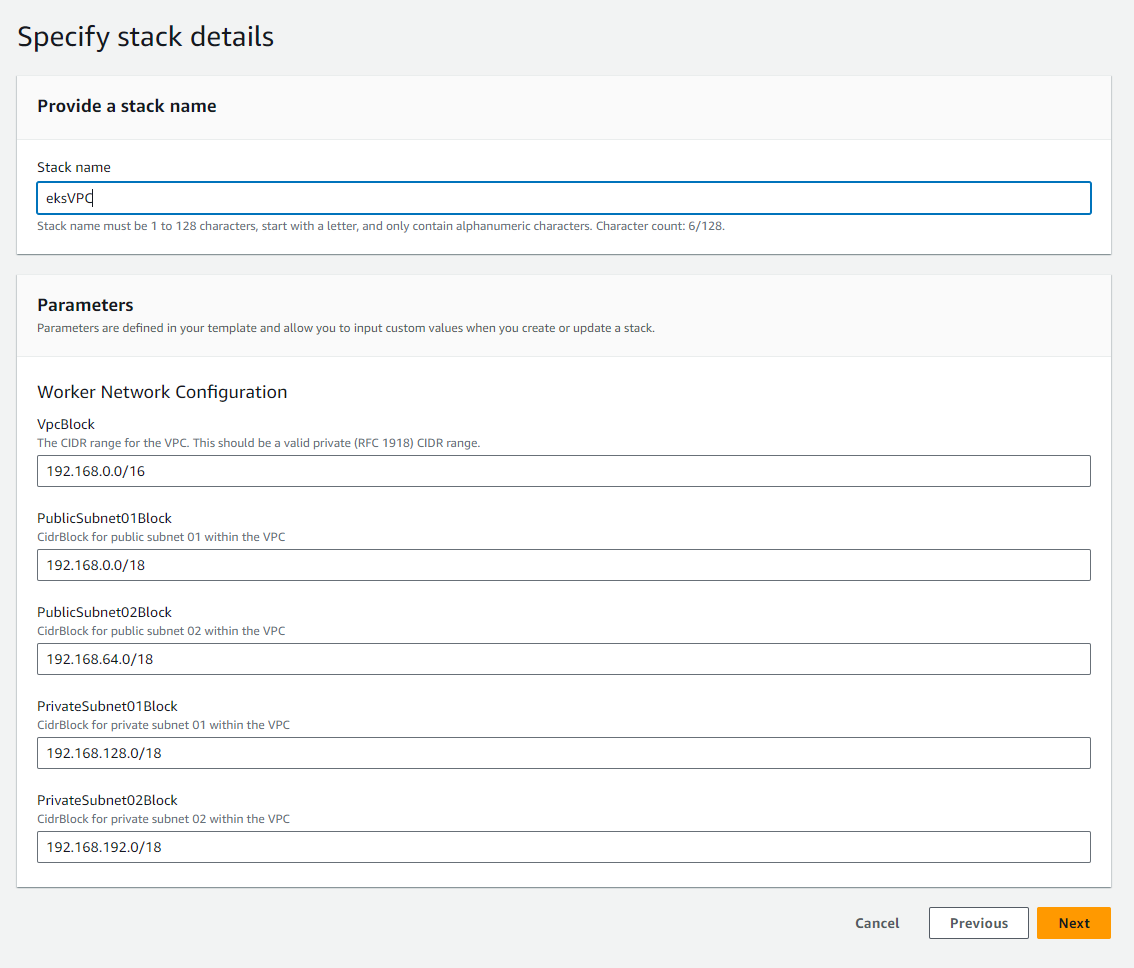
Task: Click the VpcBlock CIDR input field
Action: [x=563, y=471]
